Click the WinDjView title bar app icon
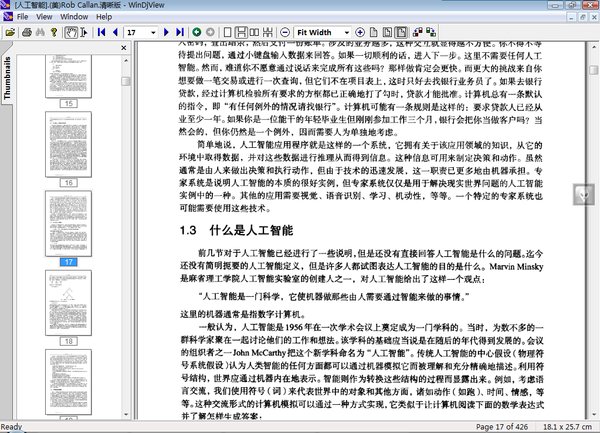The width and height of the screenshot is (600, 433). click(x=5, y=5)
